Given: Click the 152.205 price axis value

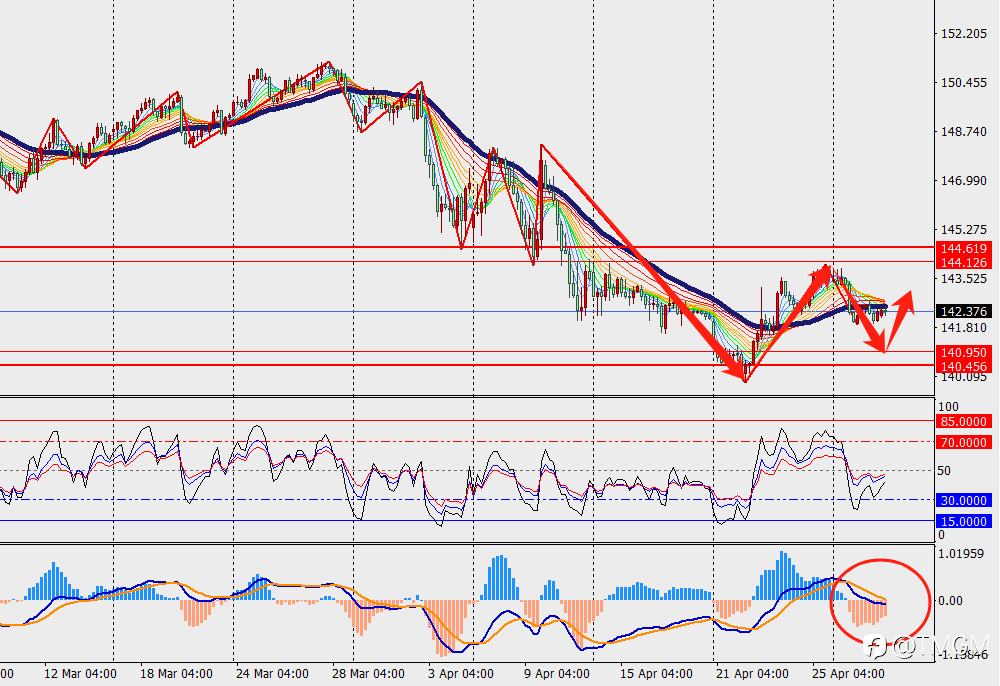Looking at the screenshot, I should pos(964,34).
